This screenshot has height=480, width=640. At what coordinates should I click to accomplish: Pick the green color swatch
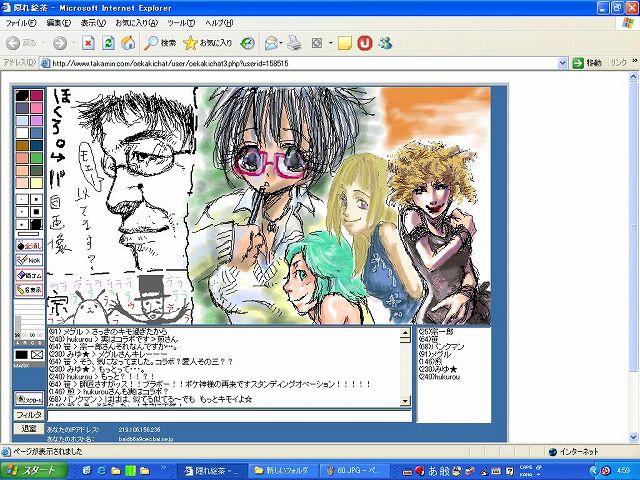click(x=36, y=158)
